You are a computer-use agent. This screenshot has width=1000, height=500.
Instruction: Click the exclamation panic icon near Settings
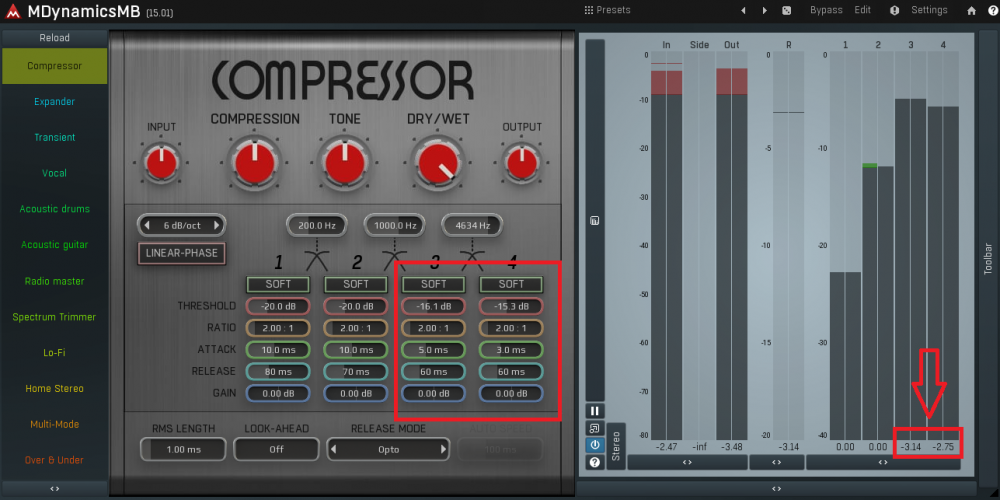tap(894, 11)
